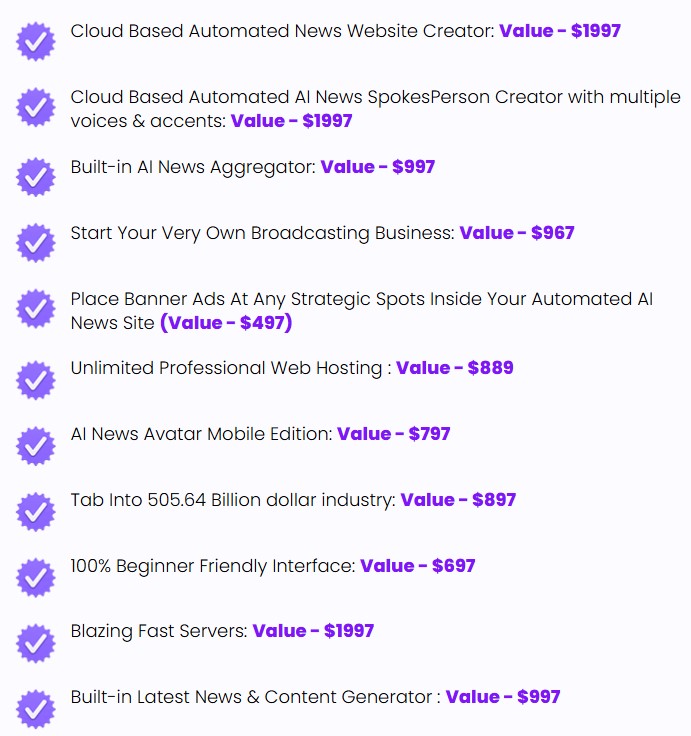Viewport: 691px width, 736px height.
Task: Click the badge icon next to Place Banner Ads
Action: coord(36,309)
